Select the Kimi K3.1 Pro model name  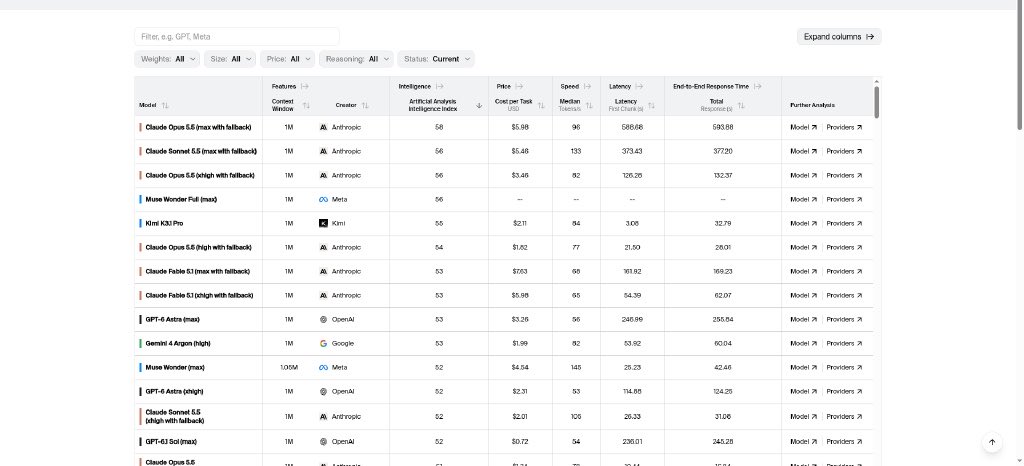[x=164, y=223]
